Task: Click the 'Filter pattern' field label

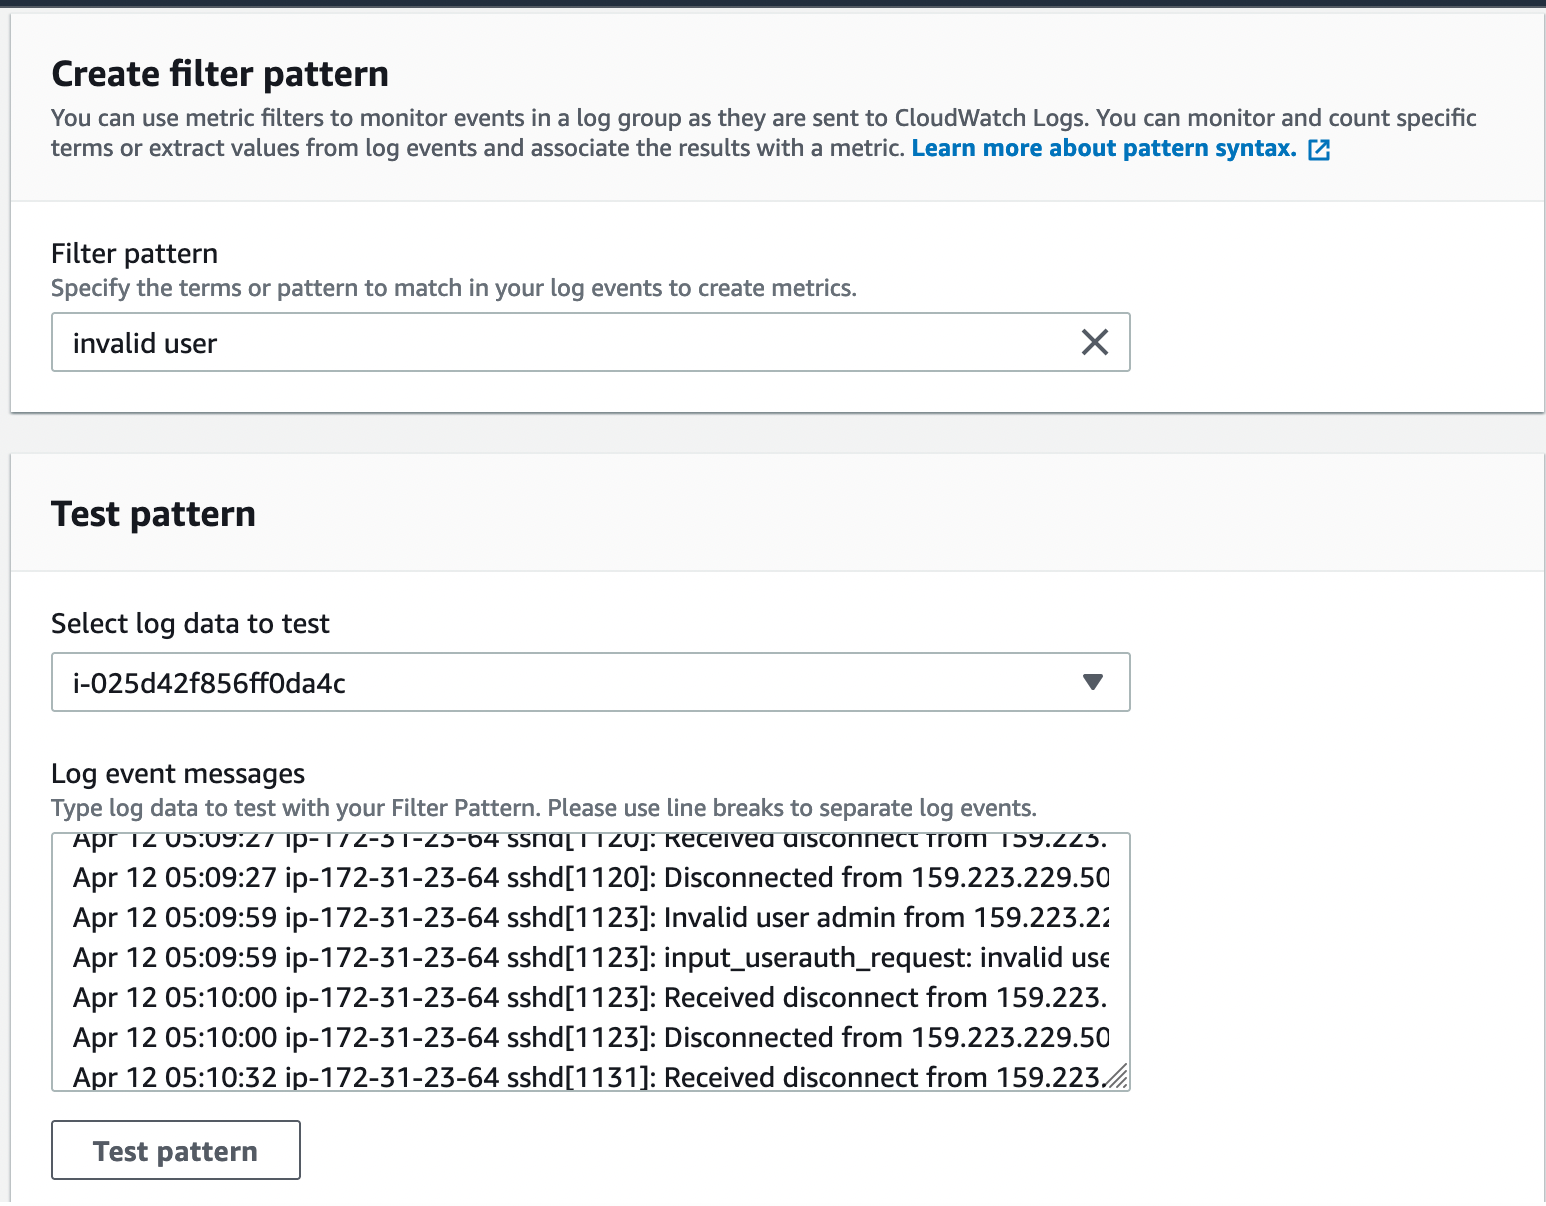Action: point(134,254)
